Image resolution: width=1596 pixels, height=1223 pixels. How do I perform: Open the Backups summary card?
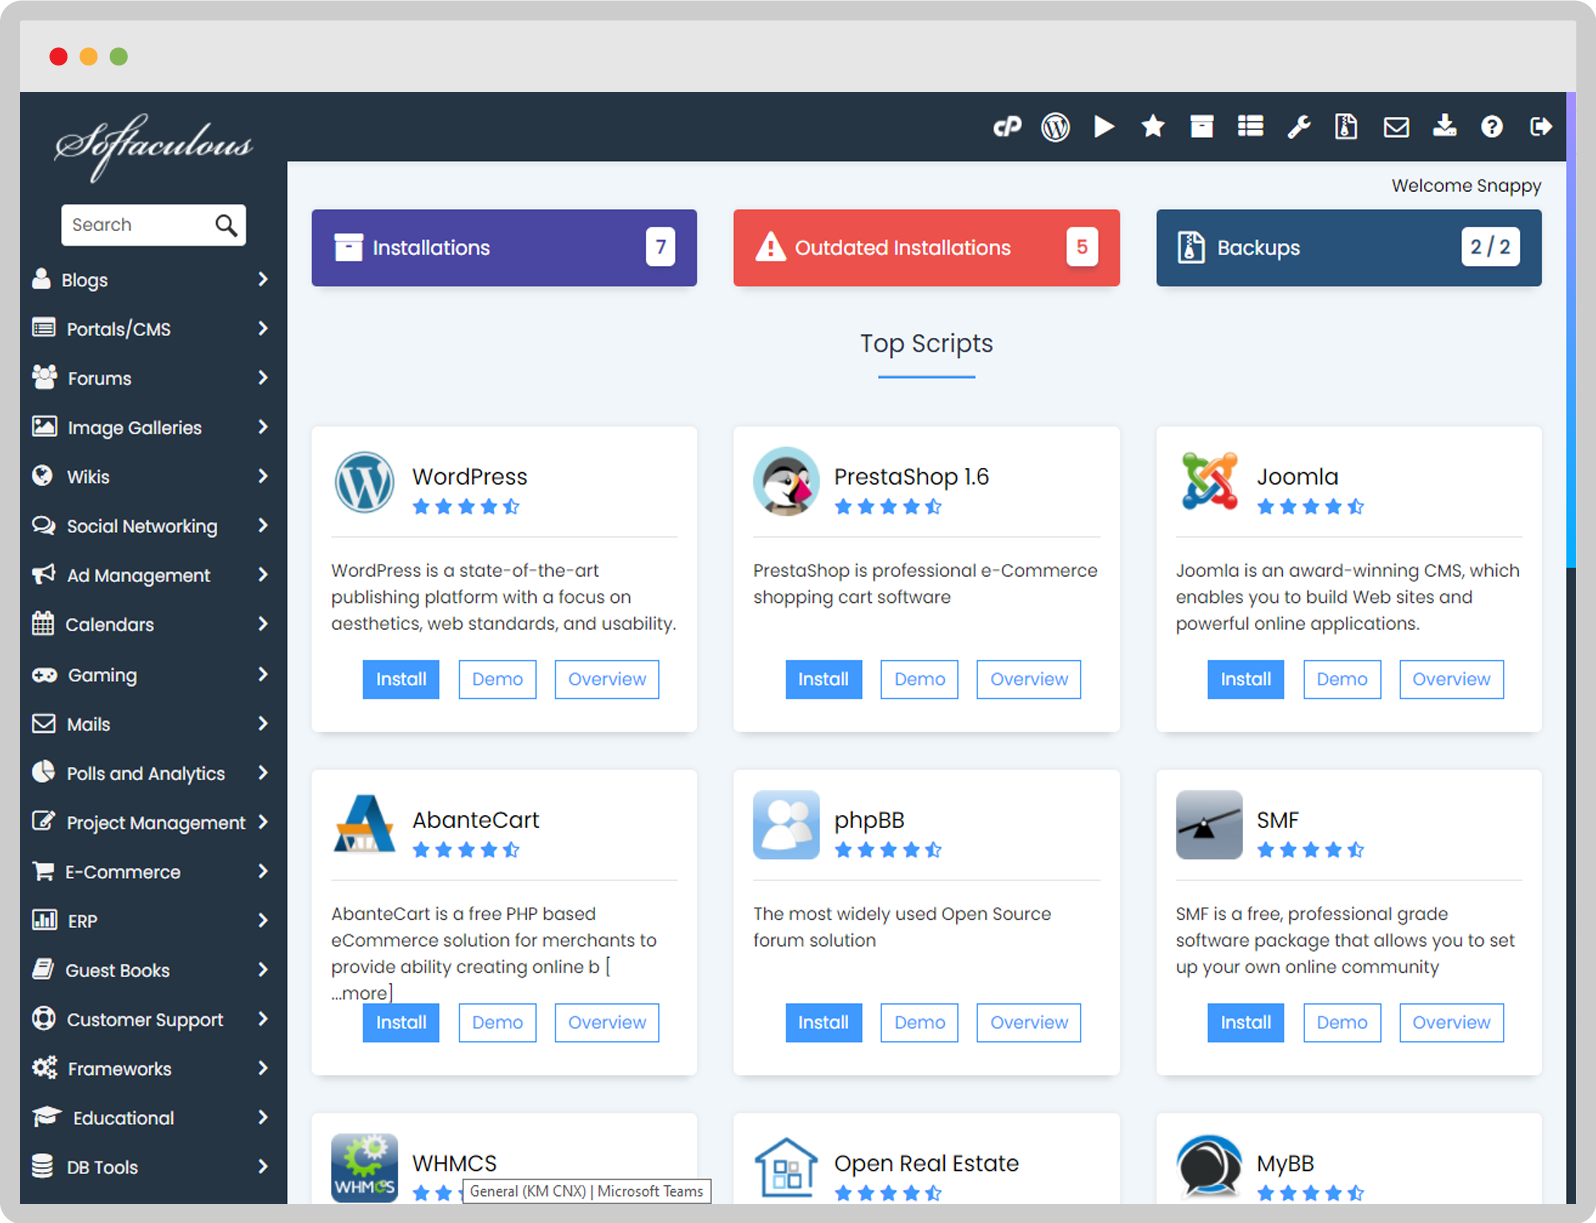tap(1348, 248)
